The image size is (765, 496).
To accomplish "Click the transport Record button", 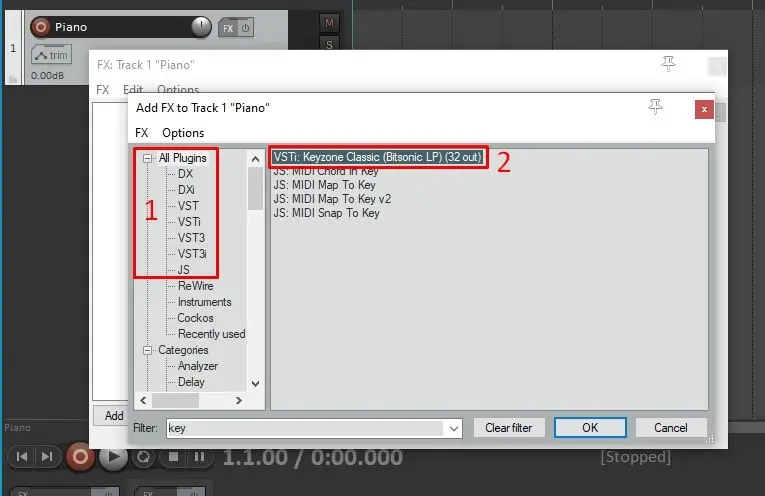I will (x=80, y=457).
